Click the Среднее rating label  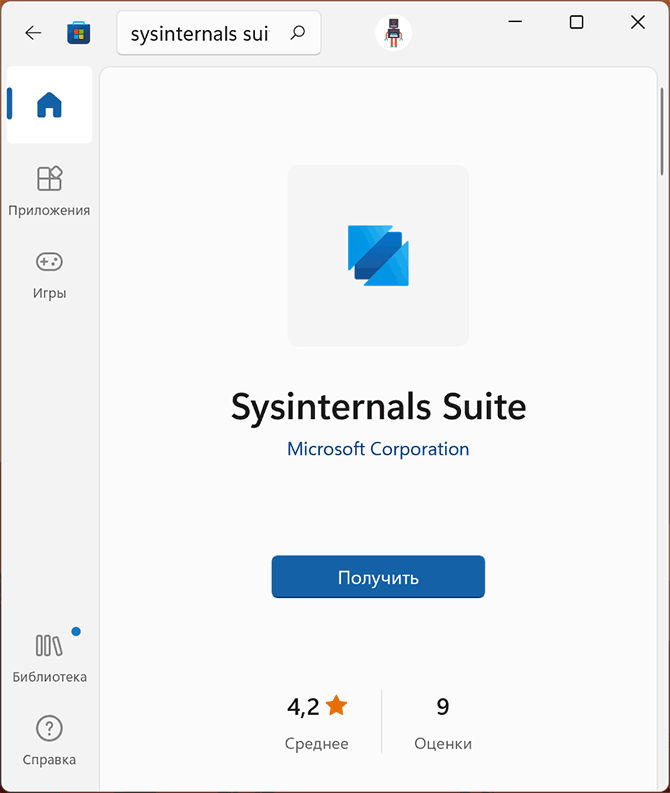coord(317,743)
